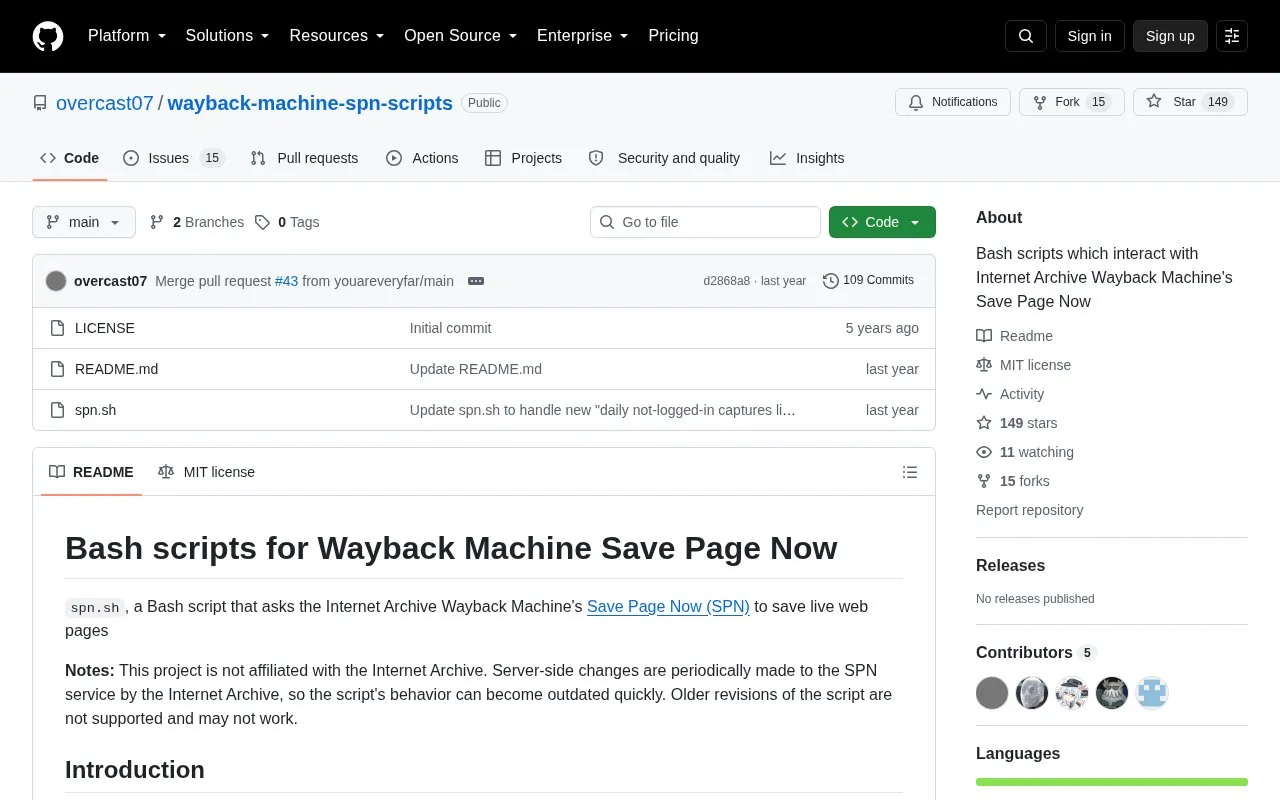Click the Sign in button
Viewport: 1280px width, 800px height.
click(1090, 36)
